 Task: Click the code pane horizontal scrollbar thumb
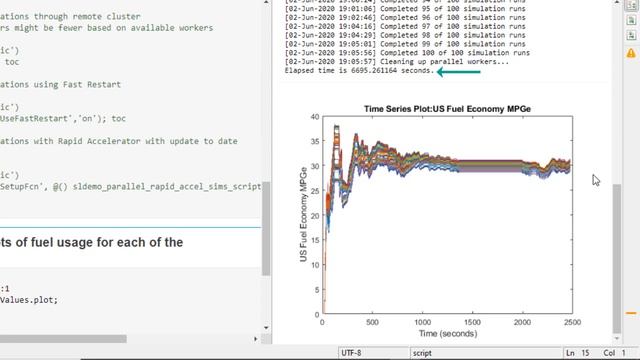click(63, 339)
